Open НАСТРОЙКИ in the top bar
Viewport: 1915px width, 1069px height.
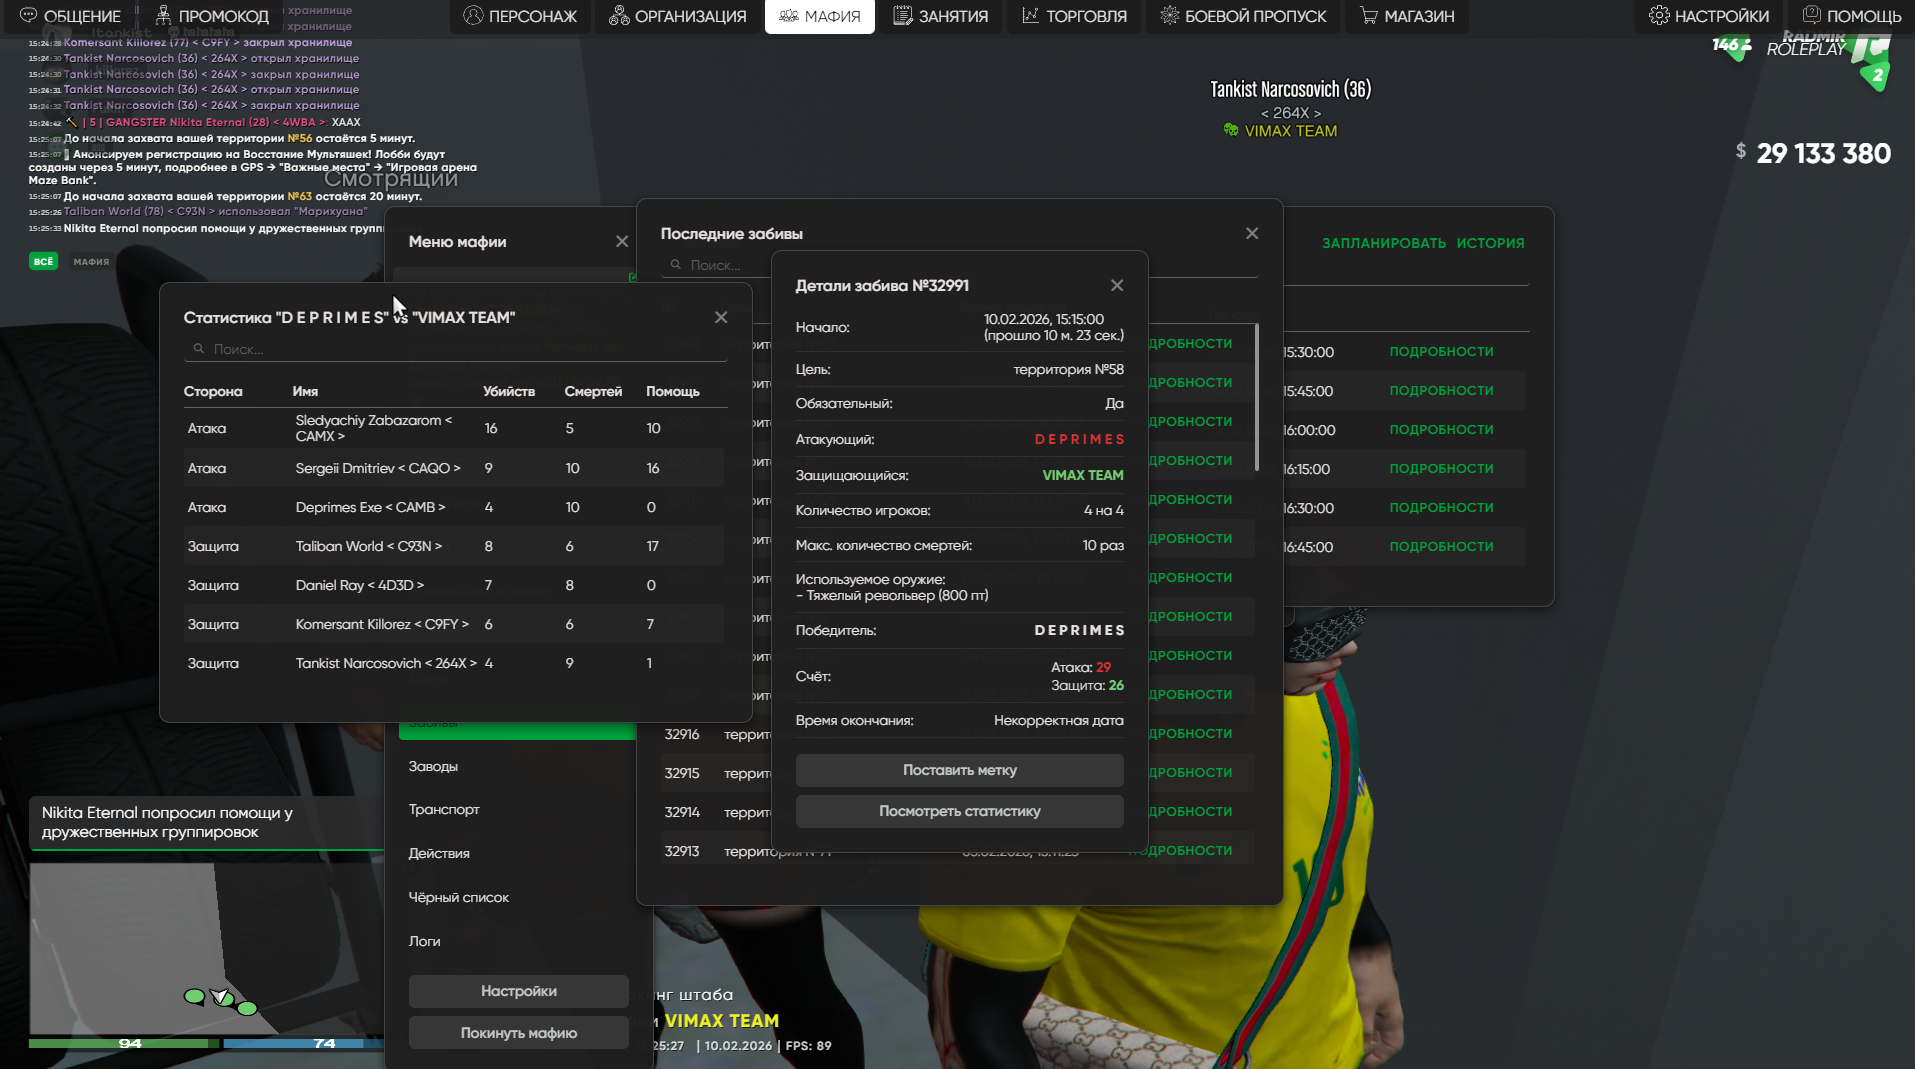[x=1709, y=16]
